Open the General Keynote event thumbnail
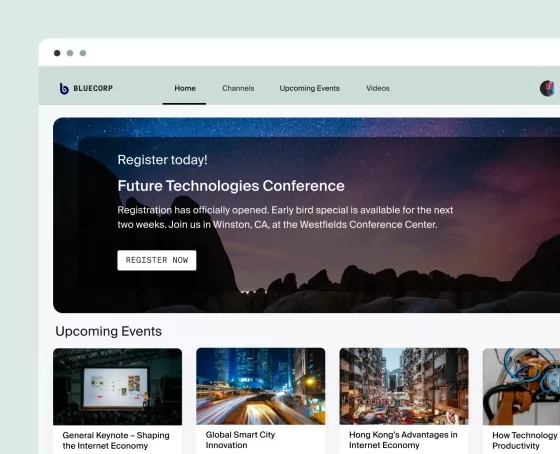Viewport: 560px width, 454px height. click(118, 387)
